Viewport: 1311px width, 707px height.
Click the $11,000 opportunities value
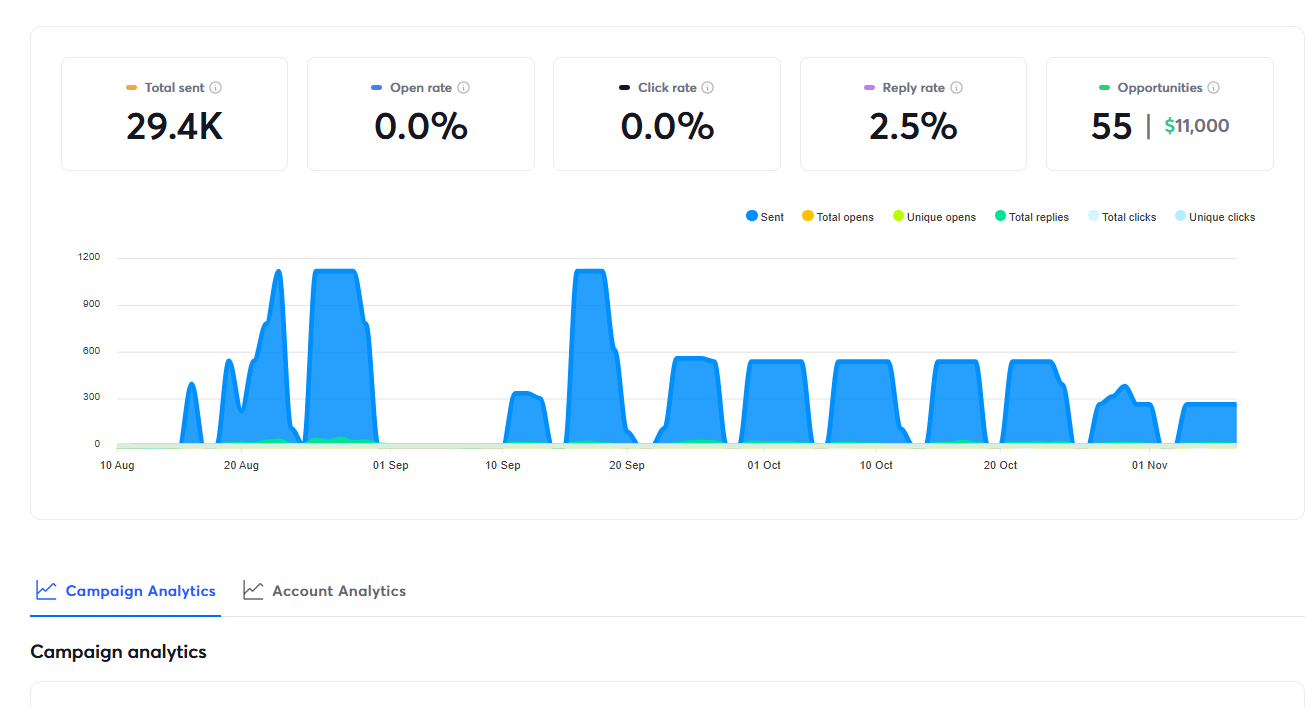(x=1197, y=126)
